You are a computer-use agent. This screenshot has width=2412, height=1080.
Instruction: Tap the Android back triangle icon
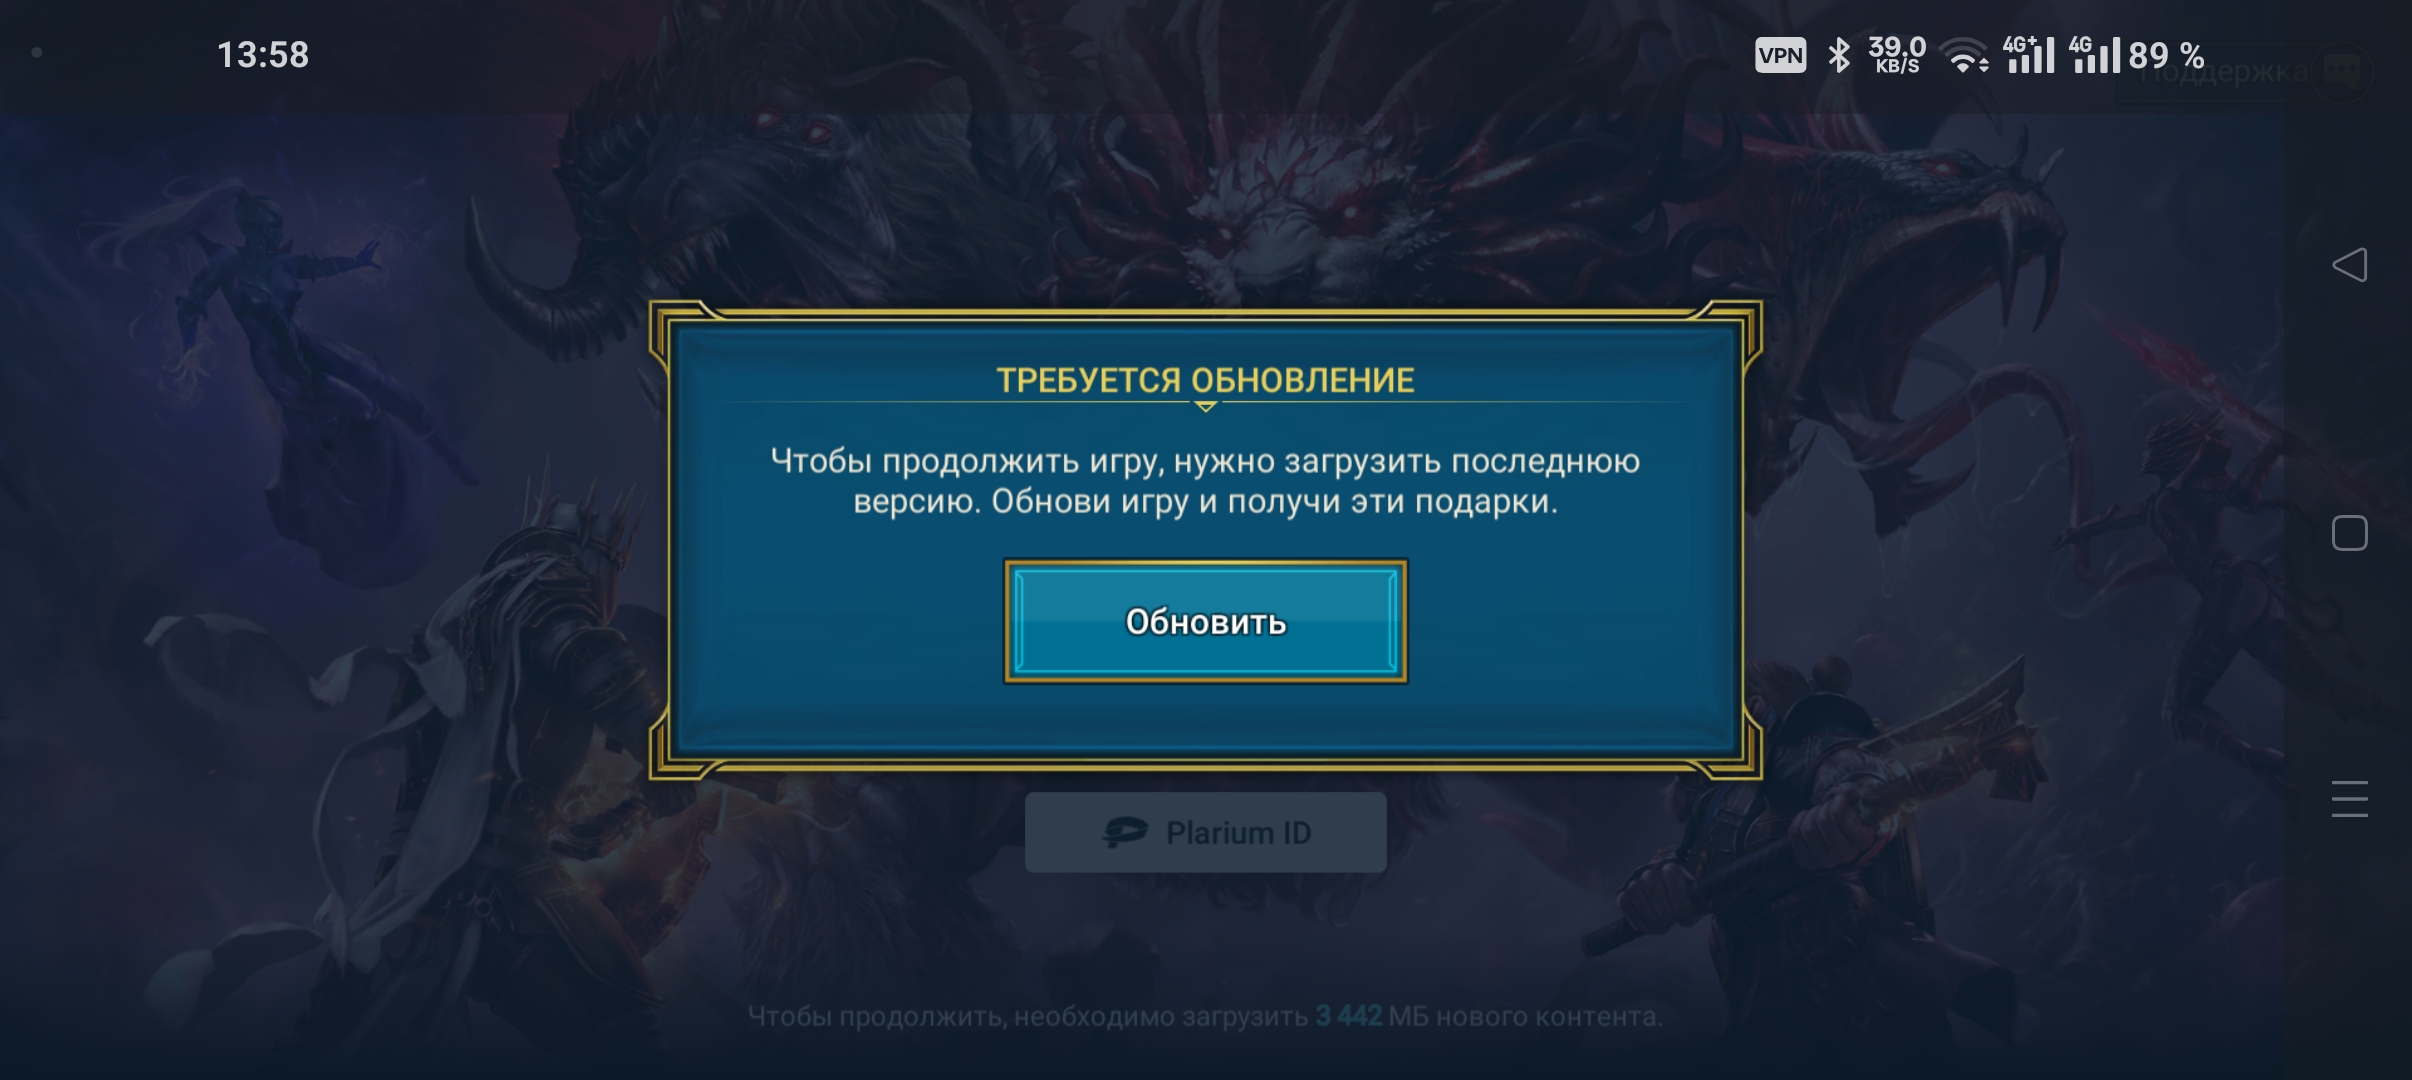pyautogui.click(x=2350, y=265)
